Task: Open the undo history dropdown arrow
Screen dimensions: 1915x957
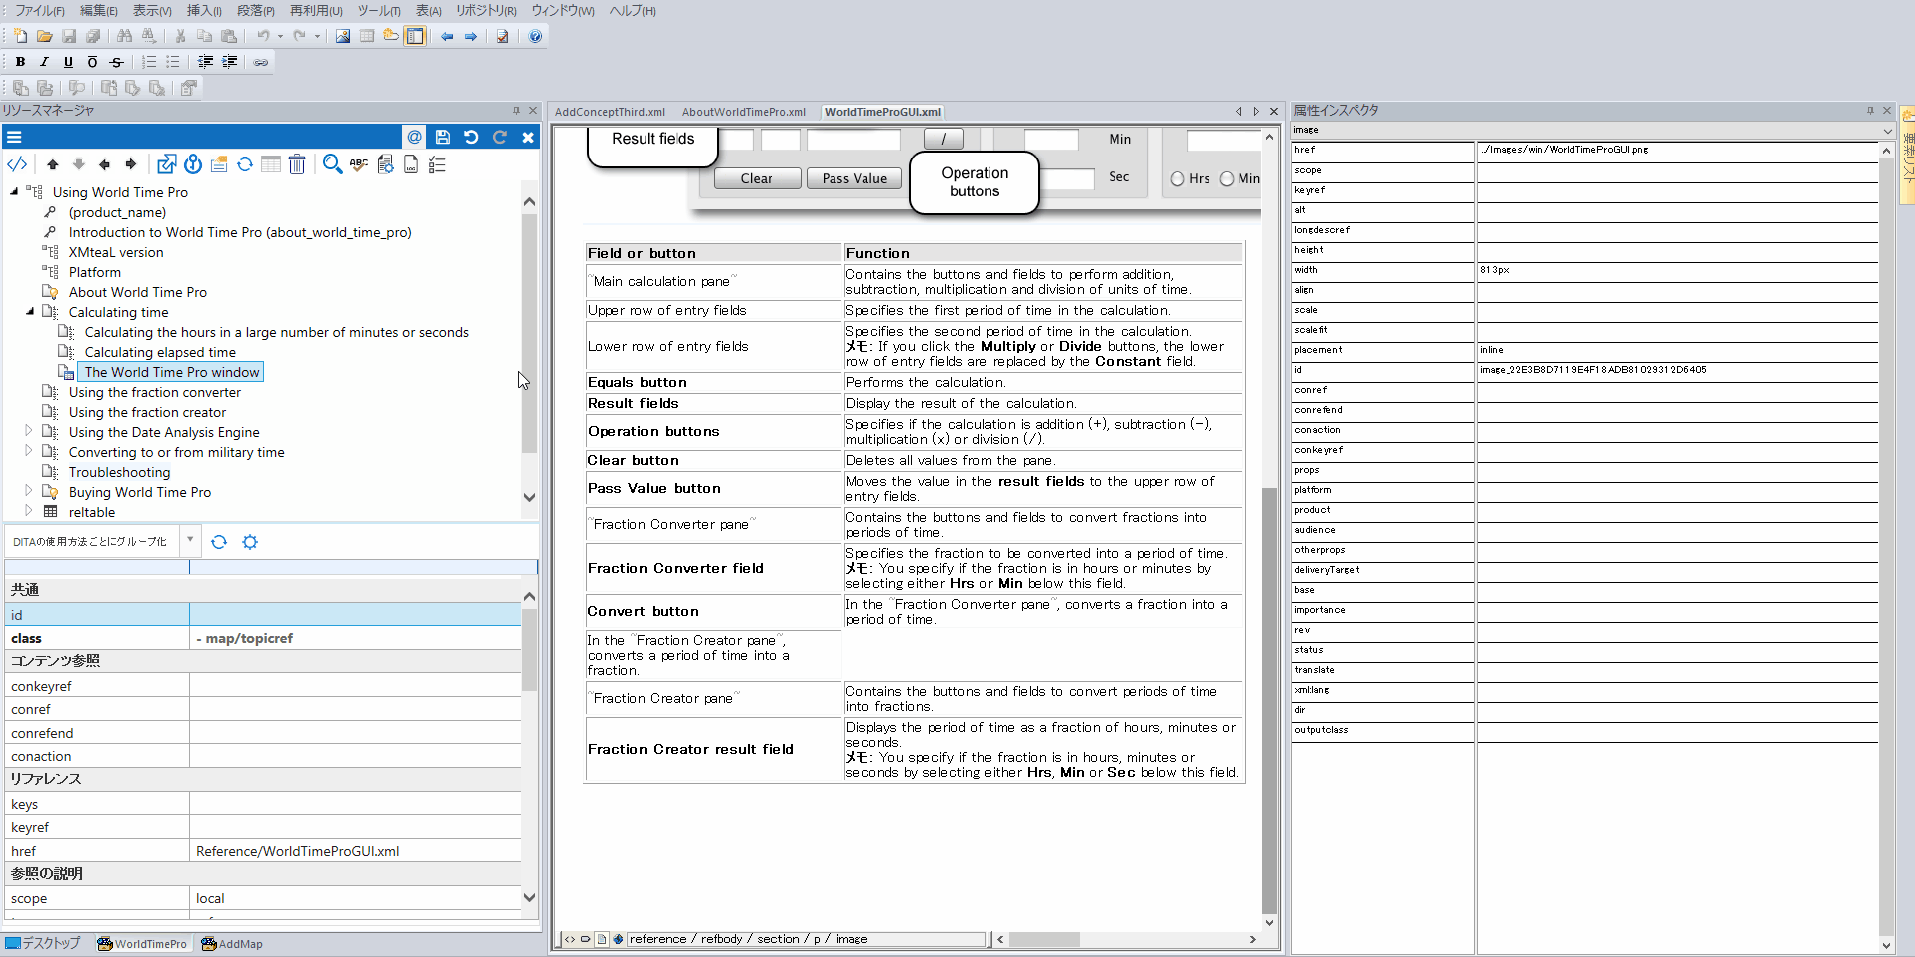Action: (280, 36)
